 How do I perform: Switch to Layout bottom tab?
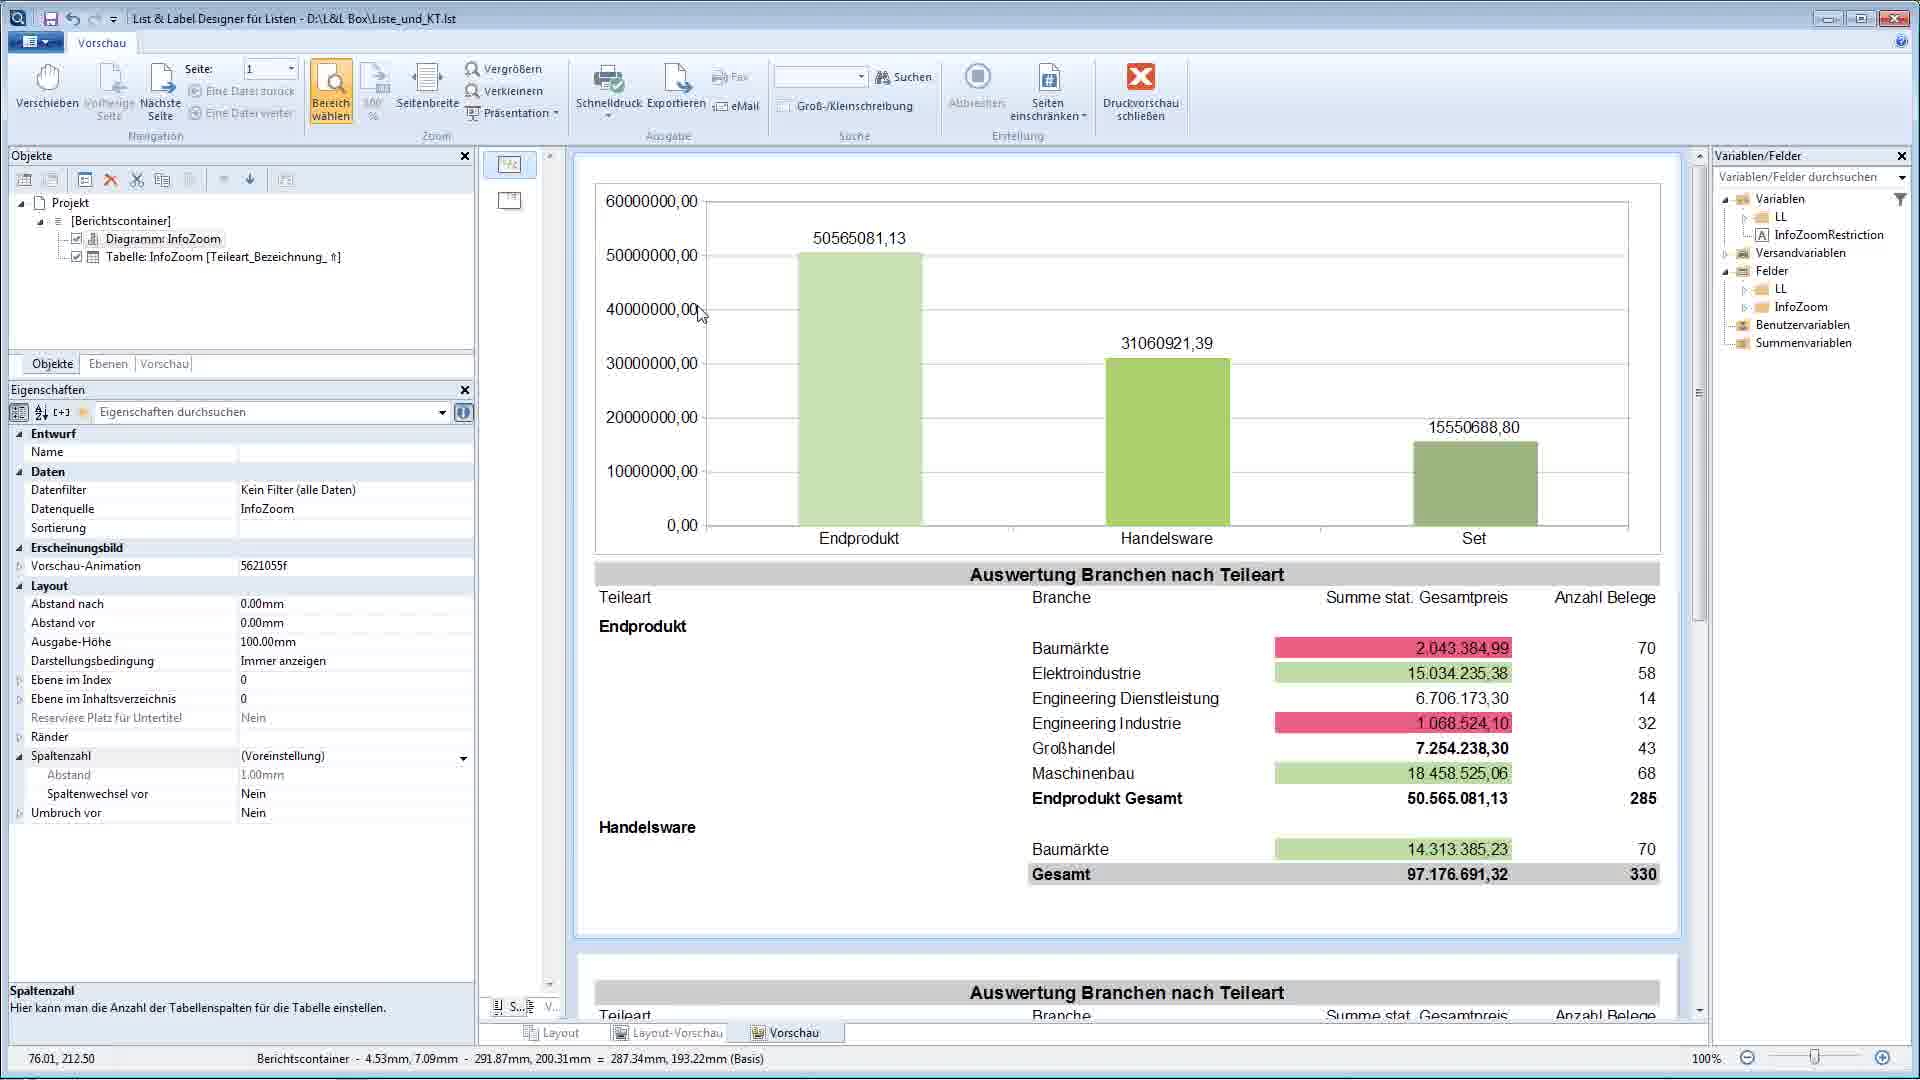(551, 1033)
